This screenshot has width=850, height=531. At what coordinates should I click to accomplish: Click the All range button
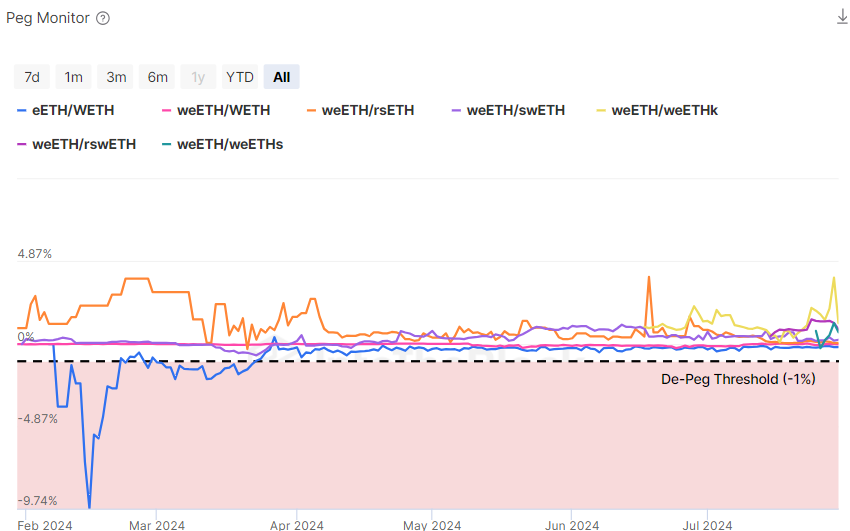point(282,77)
